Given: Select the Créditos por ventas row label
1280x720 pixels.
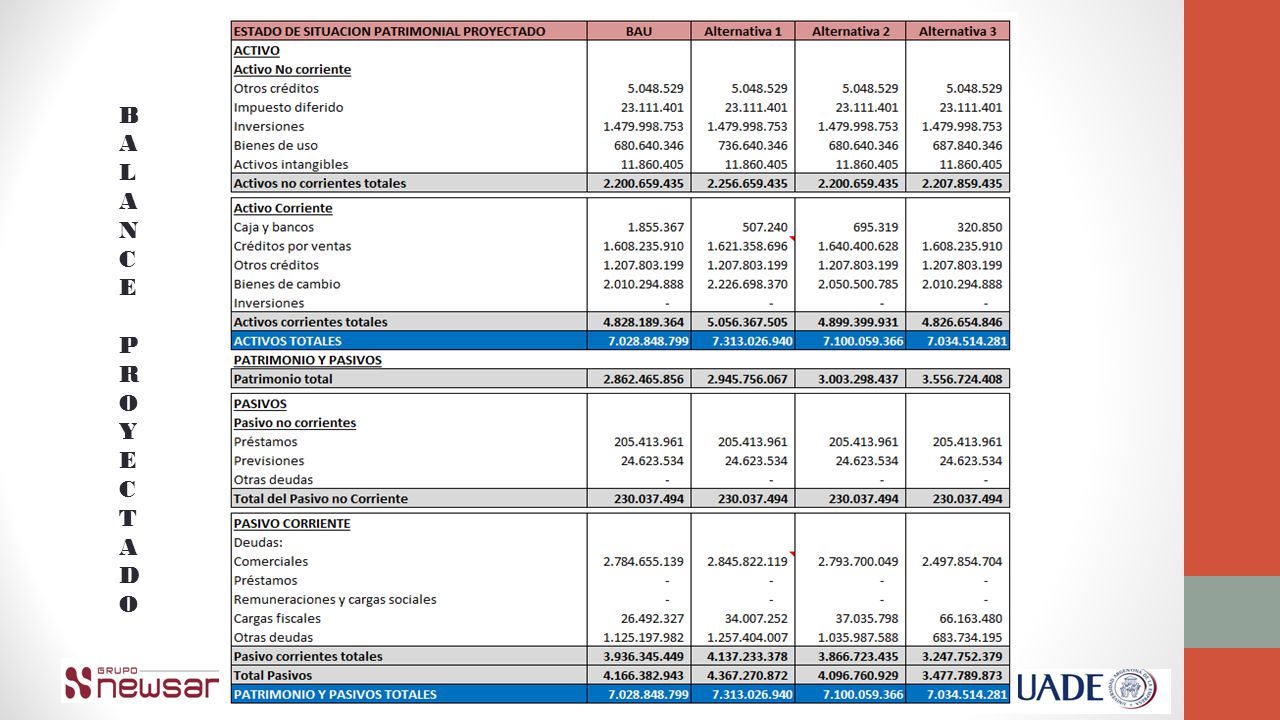Looking at the screenshot, I should pos(292,247).
